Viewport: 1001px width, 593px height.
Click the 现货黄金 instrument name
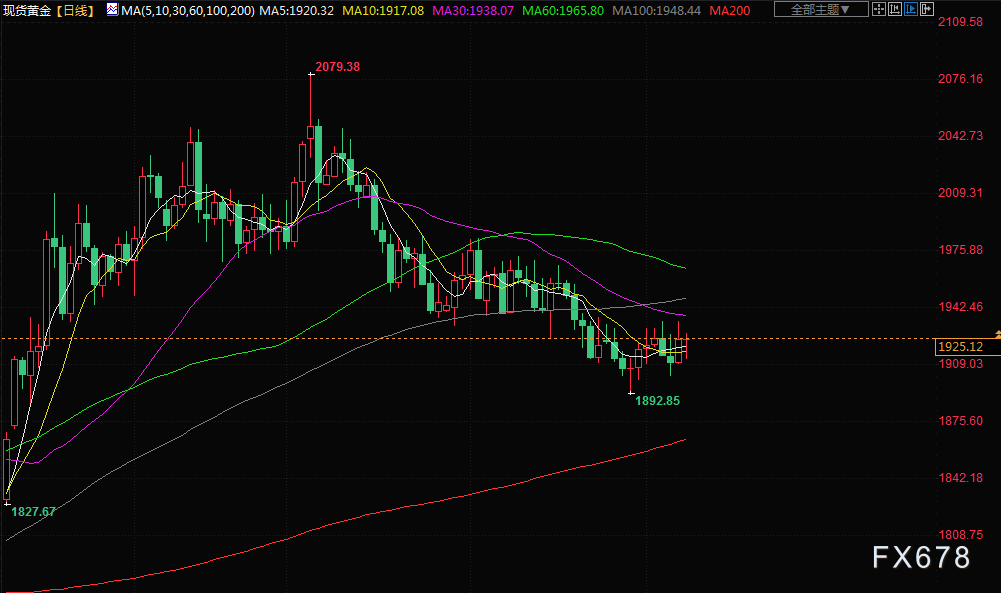(x=27, y=11)
